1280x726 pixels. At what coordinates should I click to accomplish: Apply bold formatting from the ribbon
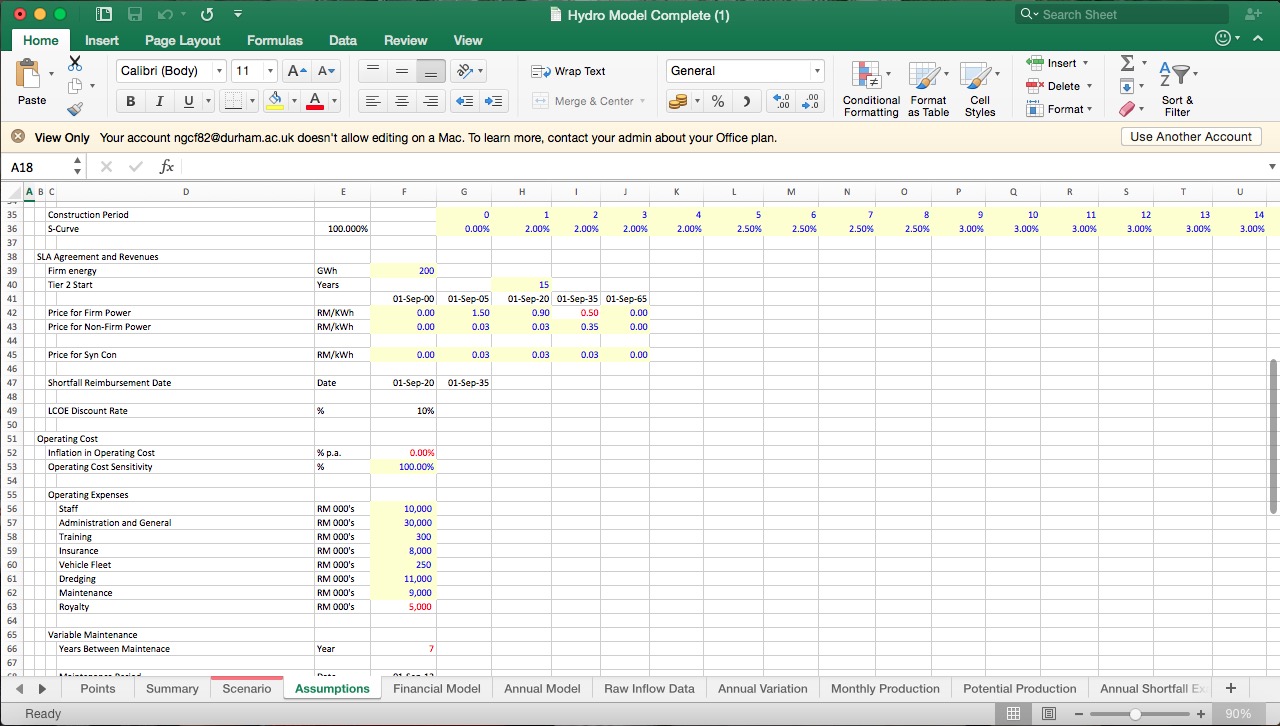(130, 101)
